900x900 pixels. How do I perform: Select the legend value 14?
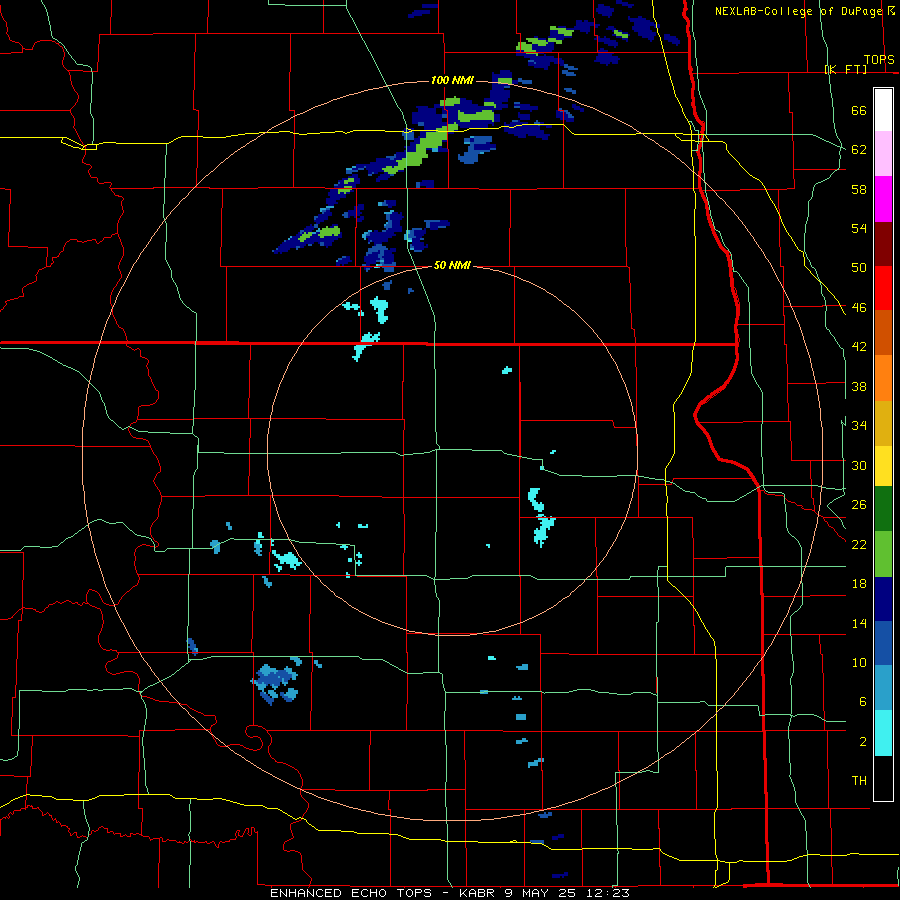tap(859, 623)
